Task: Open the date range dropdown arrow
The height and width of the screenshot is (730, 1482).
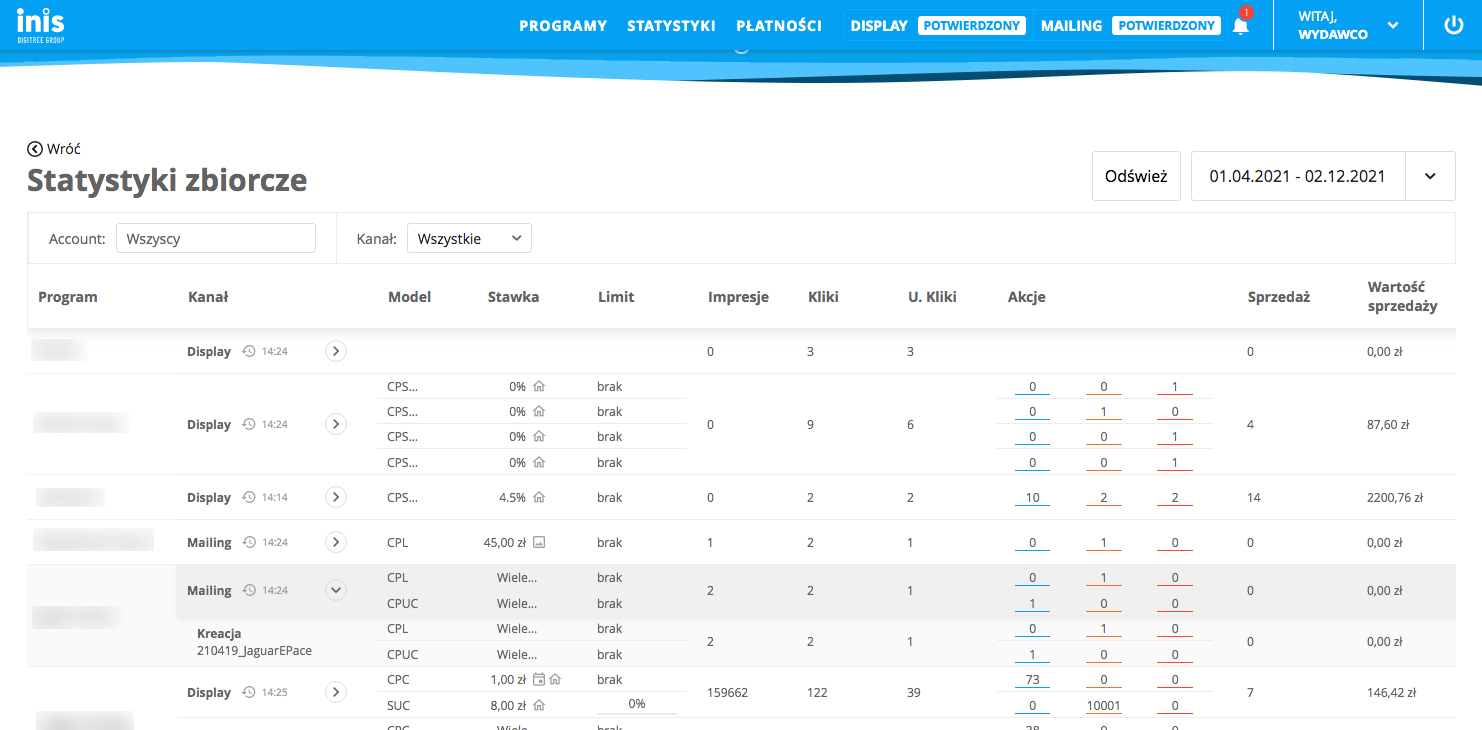Action: coord(1430,176)
